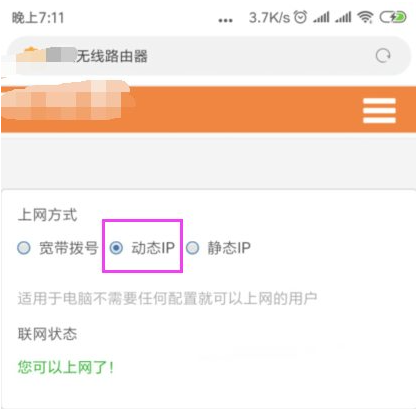This screenshot has width=418, height=409.
Task: Tap the 联网状态 section label
Action: point(47,334)
